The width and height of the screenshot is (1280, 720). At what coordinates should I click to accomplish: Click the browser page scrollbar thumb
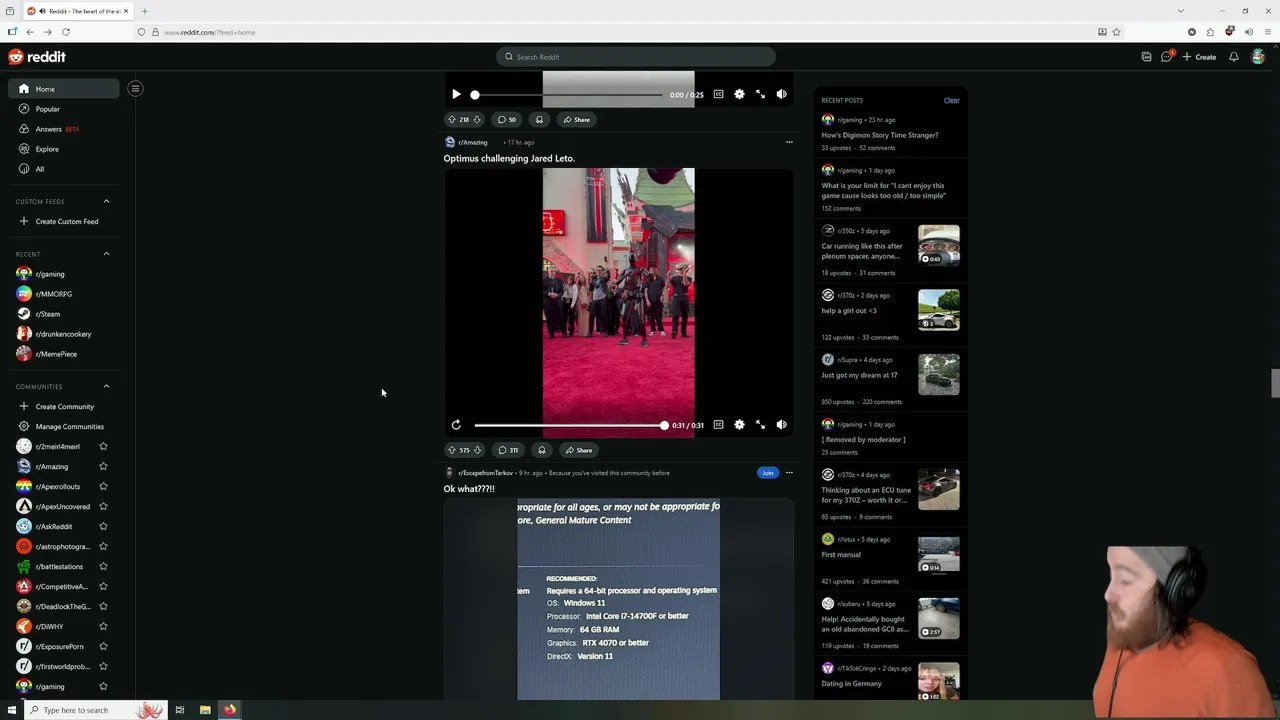click(1274, 383)
